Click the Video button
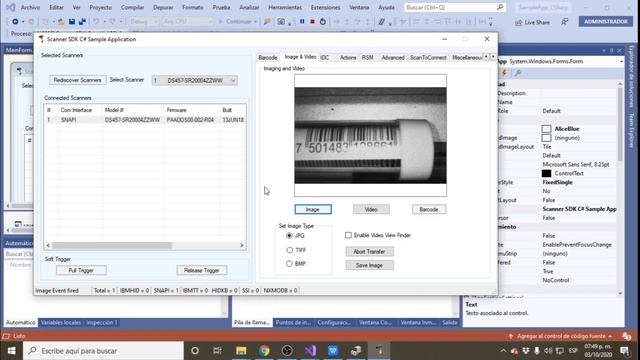 pos(371,209)
